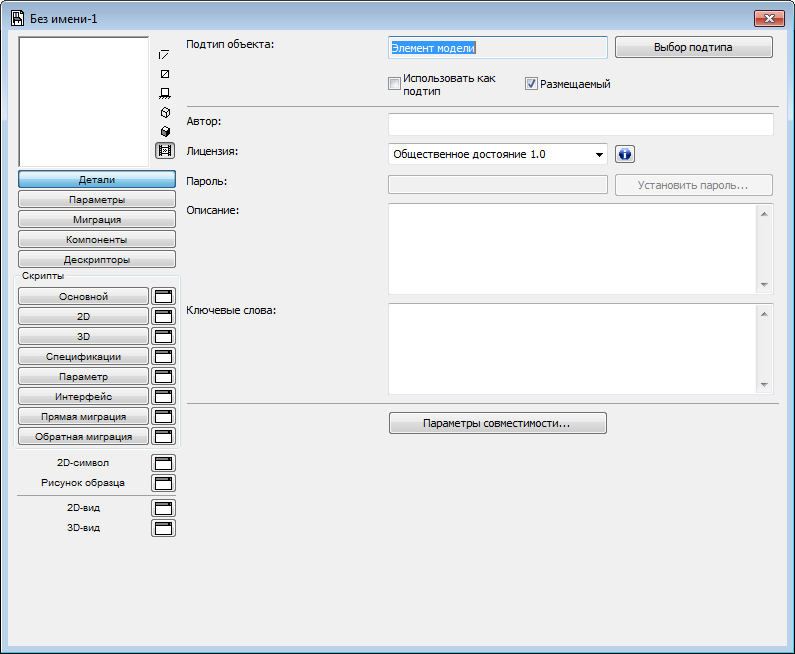
Task: Open Прямая миграция script window icon
Action: [163, 417]
